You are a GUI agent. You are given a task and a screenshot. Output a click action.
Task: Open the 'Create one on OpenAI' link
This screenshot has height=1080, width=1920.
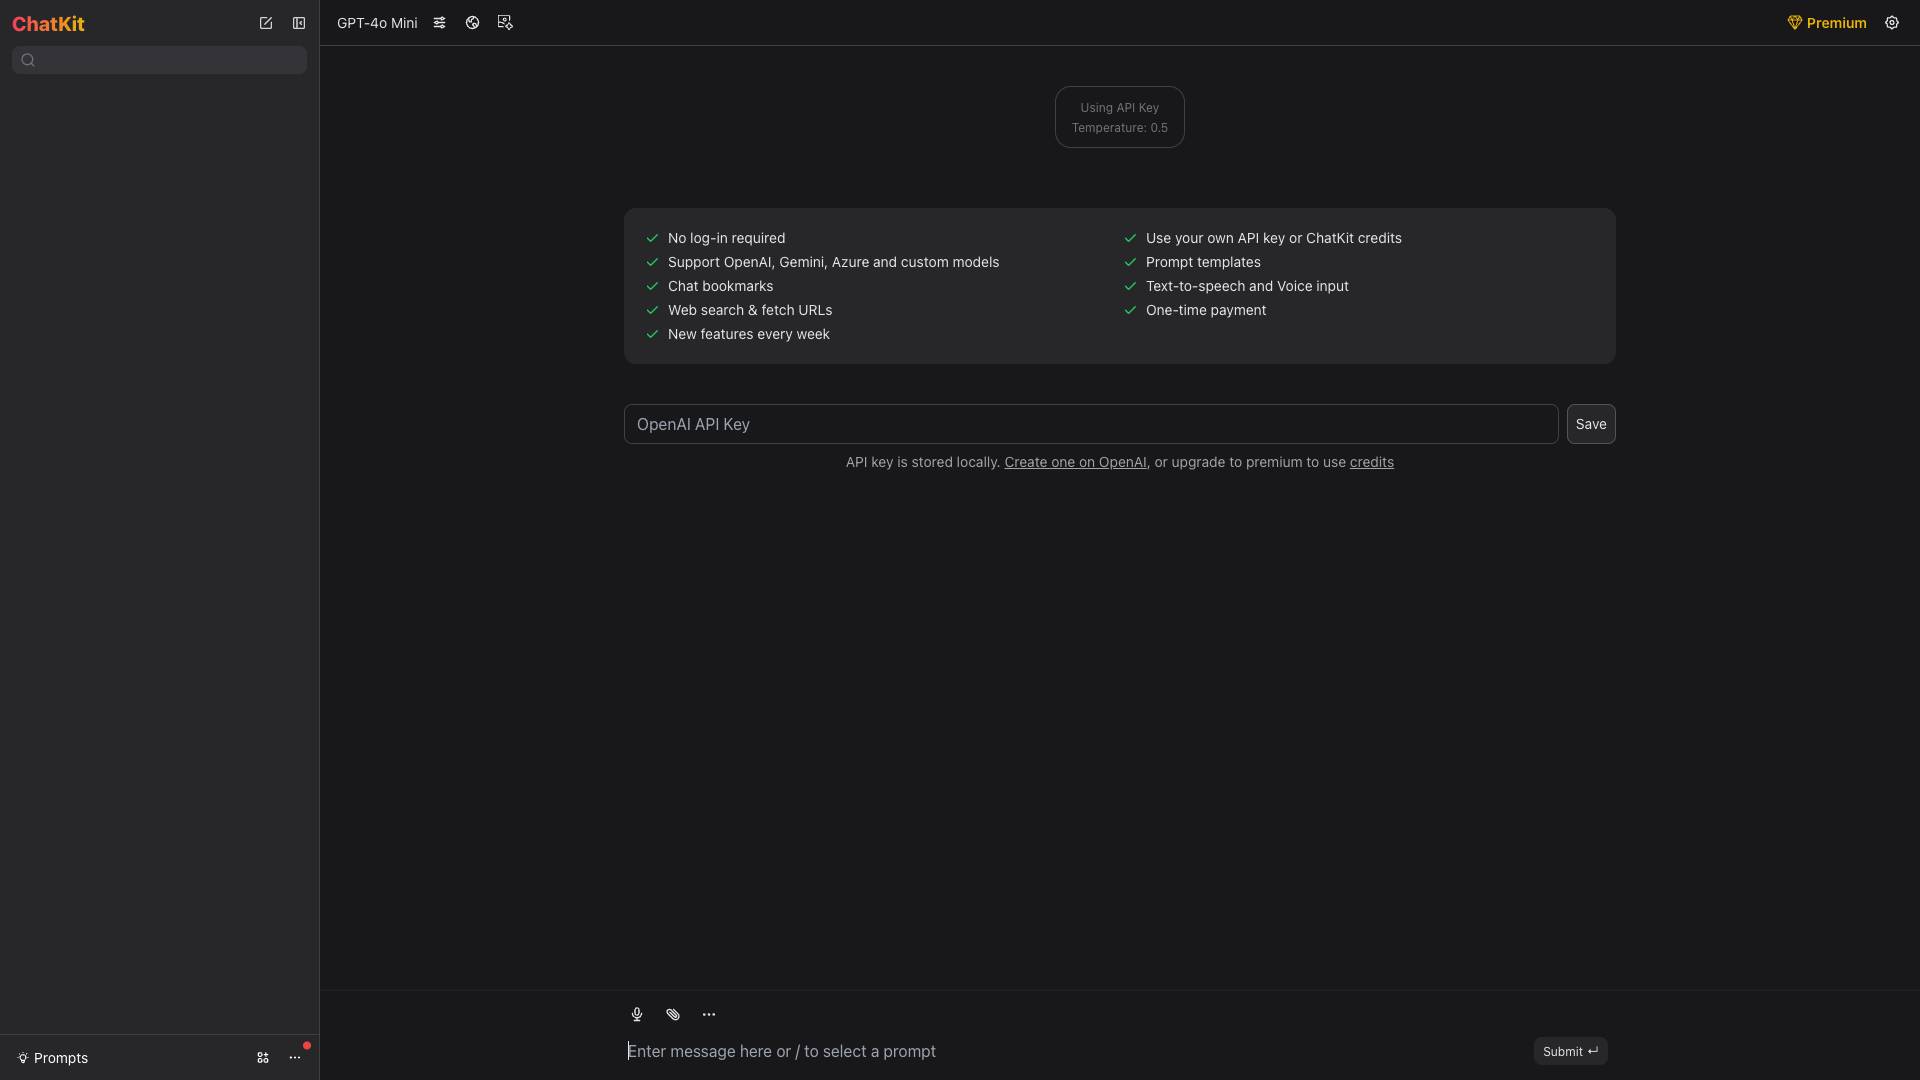click(x=1075, y=462)
